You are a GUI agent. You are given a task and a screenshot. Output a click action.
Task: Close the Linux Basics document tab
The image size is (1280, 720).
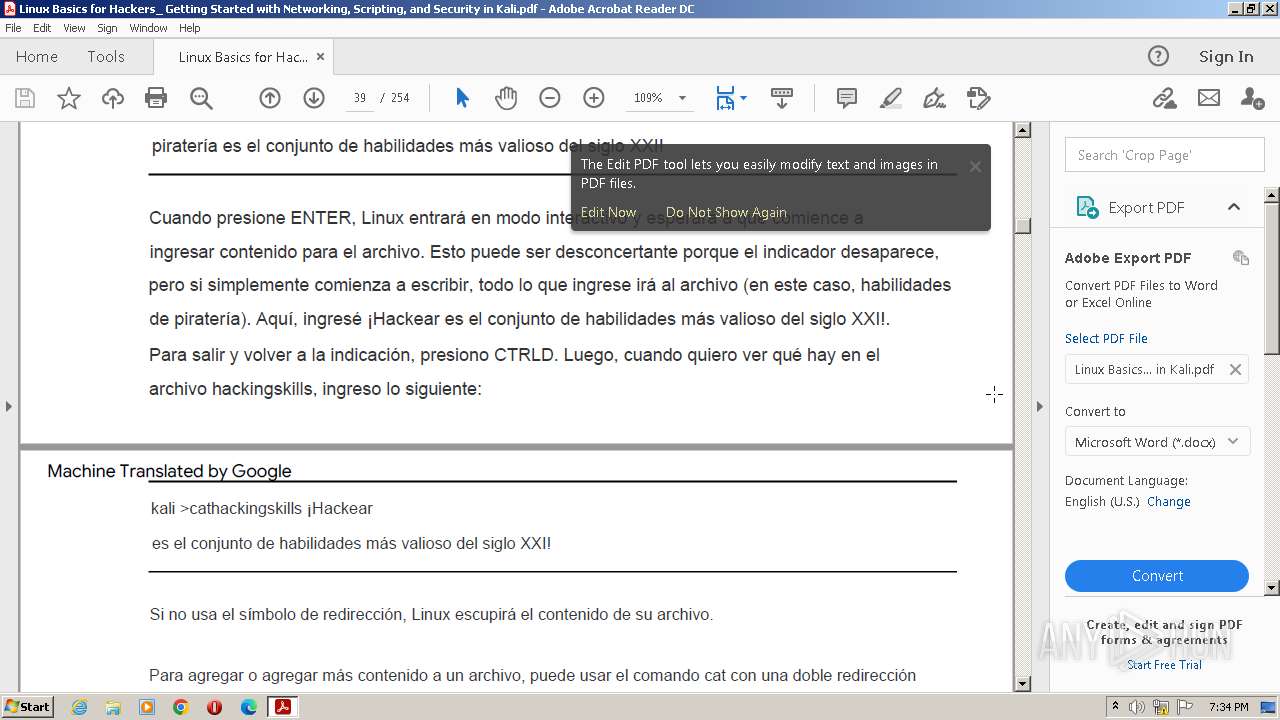[x=320, y=57]
